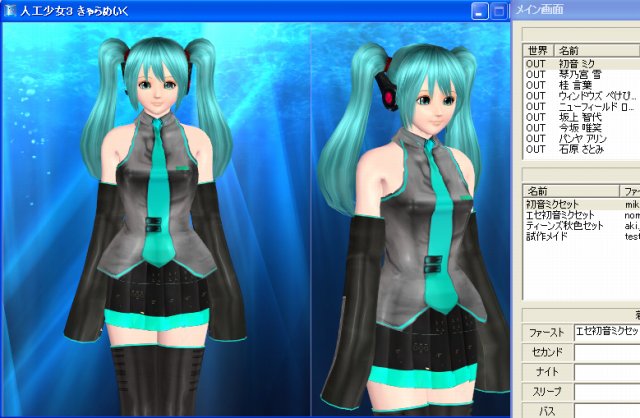Sort by the 世界 column header
The image size is (640, 418).
(x=538, y=51)
